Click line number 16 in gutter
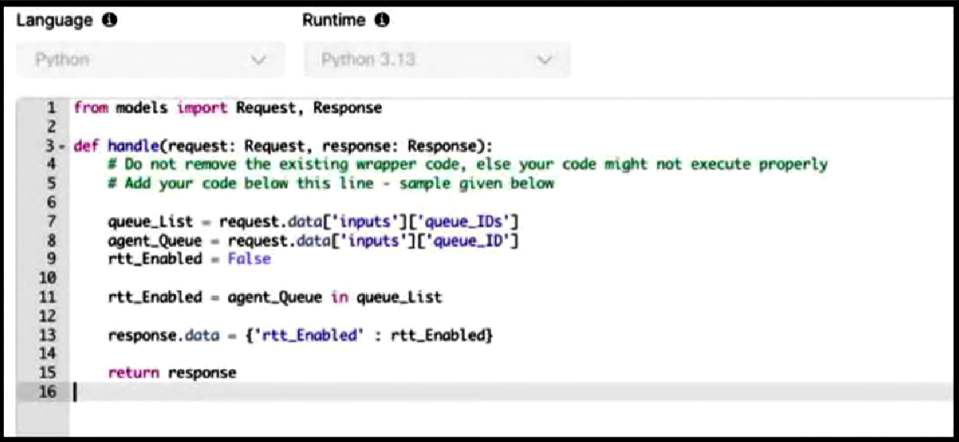 [x=48, y=392]
